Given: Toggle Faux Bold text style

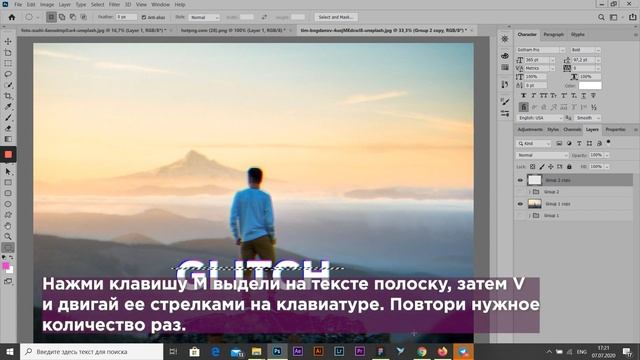Looking at the screenshot, I should pos(524,96).
